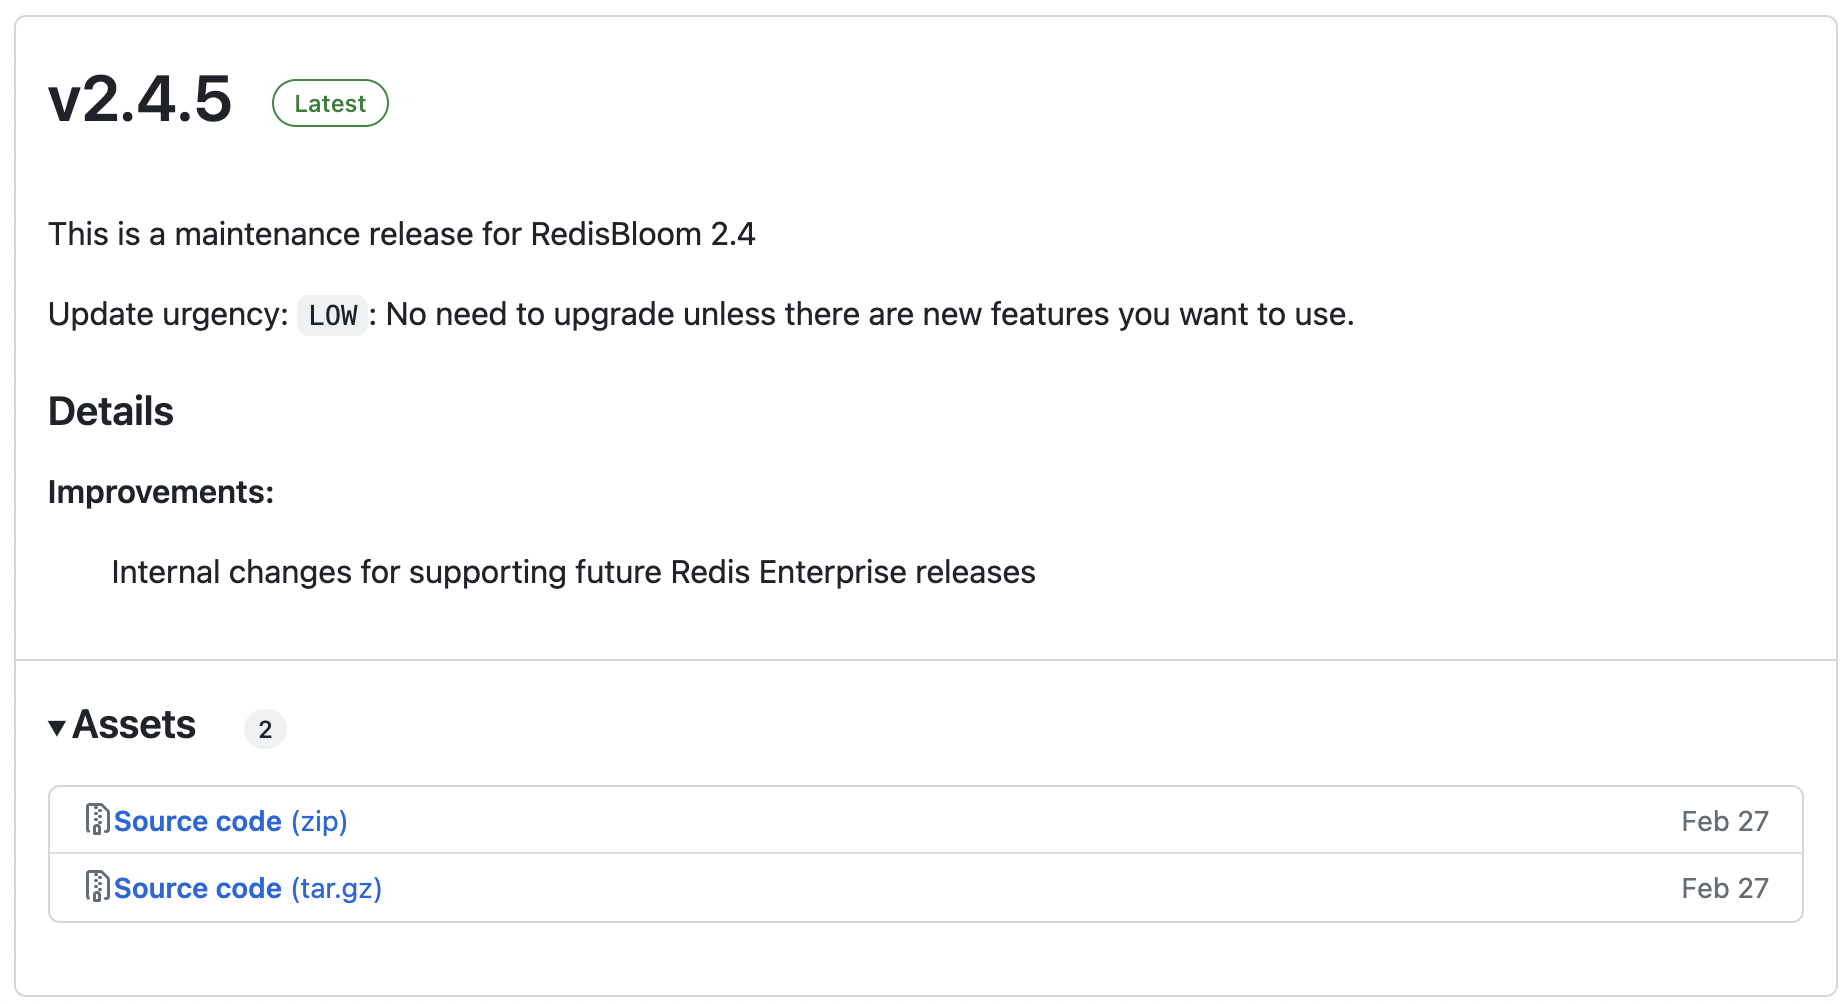Click the (zip) format label
The width and height of the screenshot is (1846, 1004).
pyautogui.click(x=320, y=822)
